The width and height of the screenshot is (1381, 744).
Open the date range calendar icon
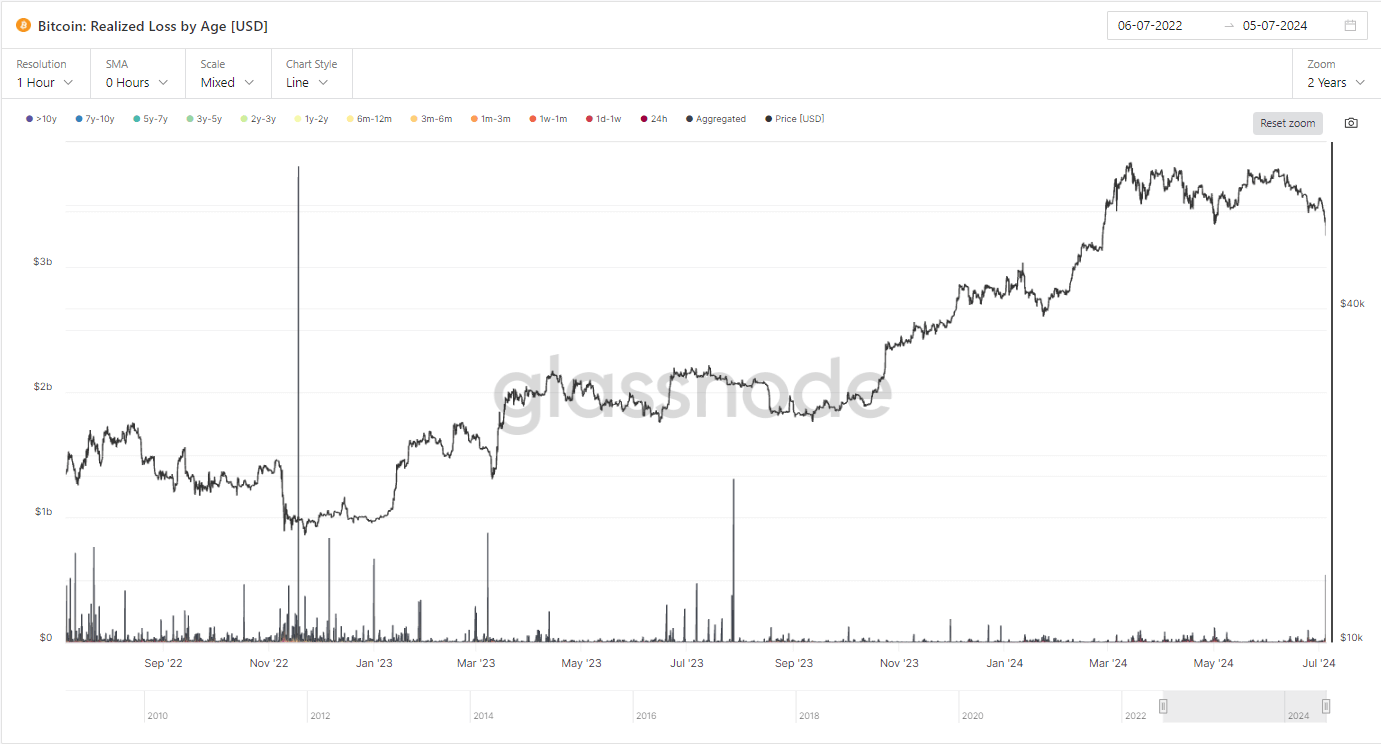(x=1350, y=25)
